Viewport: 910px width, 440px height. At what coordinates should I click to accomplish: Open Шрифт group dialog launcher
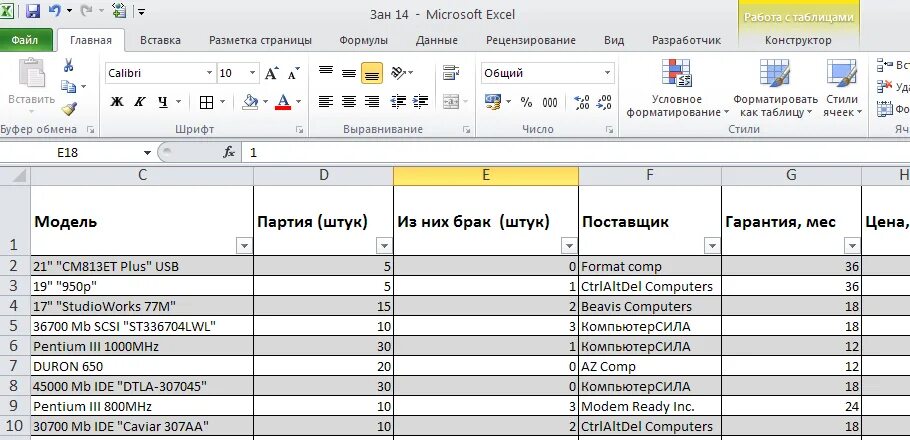[299, 130]
